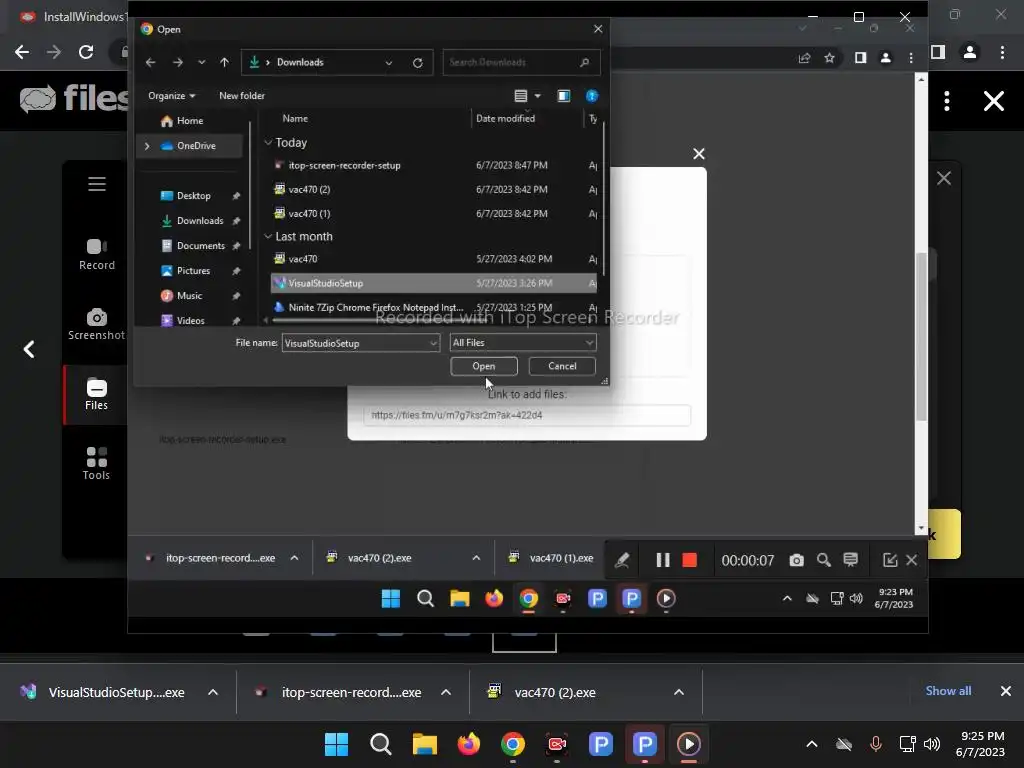Click dialog back arrow
This screenshot has width=1024, height=768.
[151, 62]
